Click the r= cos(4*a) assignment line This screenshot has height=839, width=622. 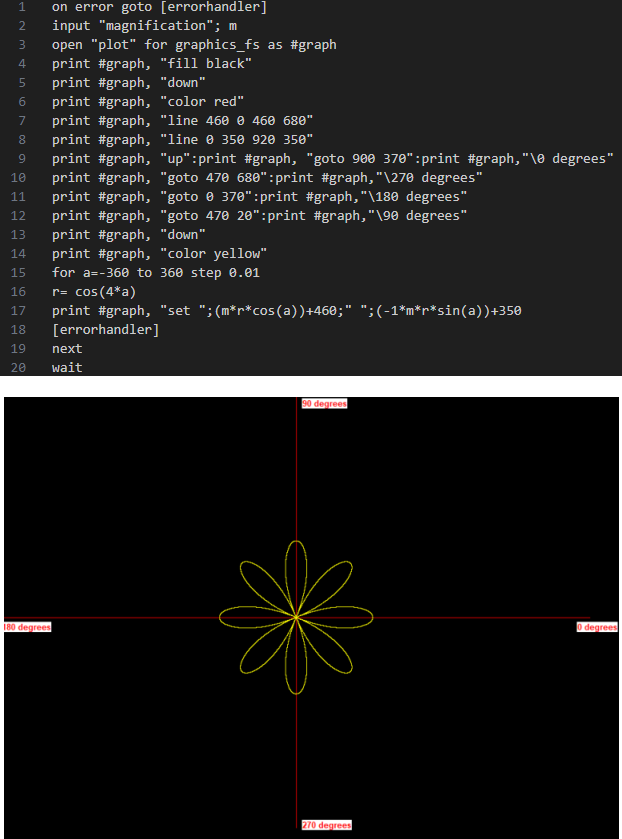(93, 292)
